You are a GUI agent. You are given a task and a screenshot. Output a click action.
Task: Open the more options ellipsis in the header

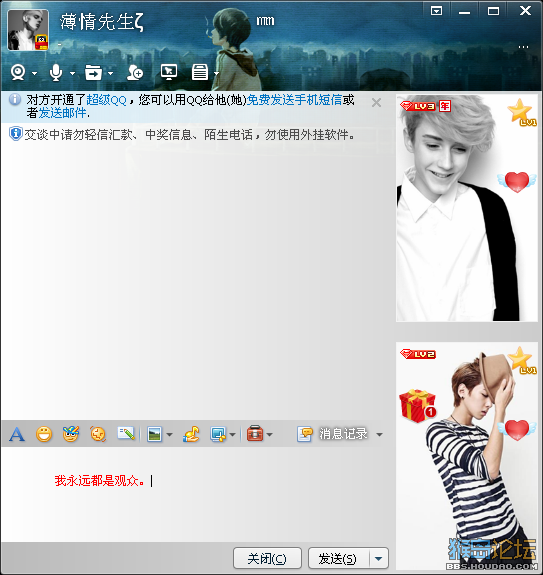[523, 47]
